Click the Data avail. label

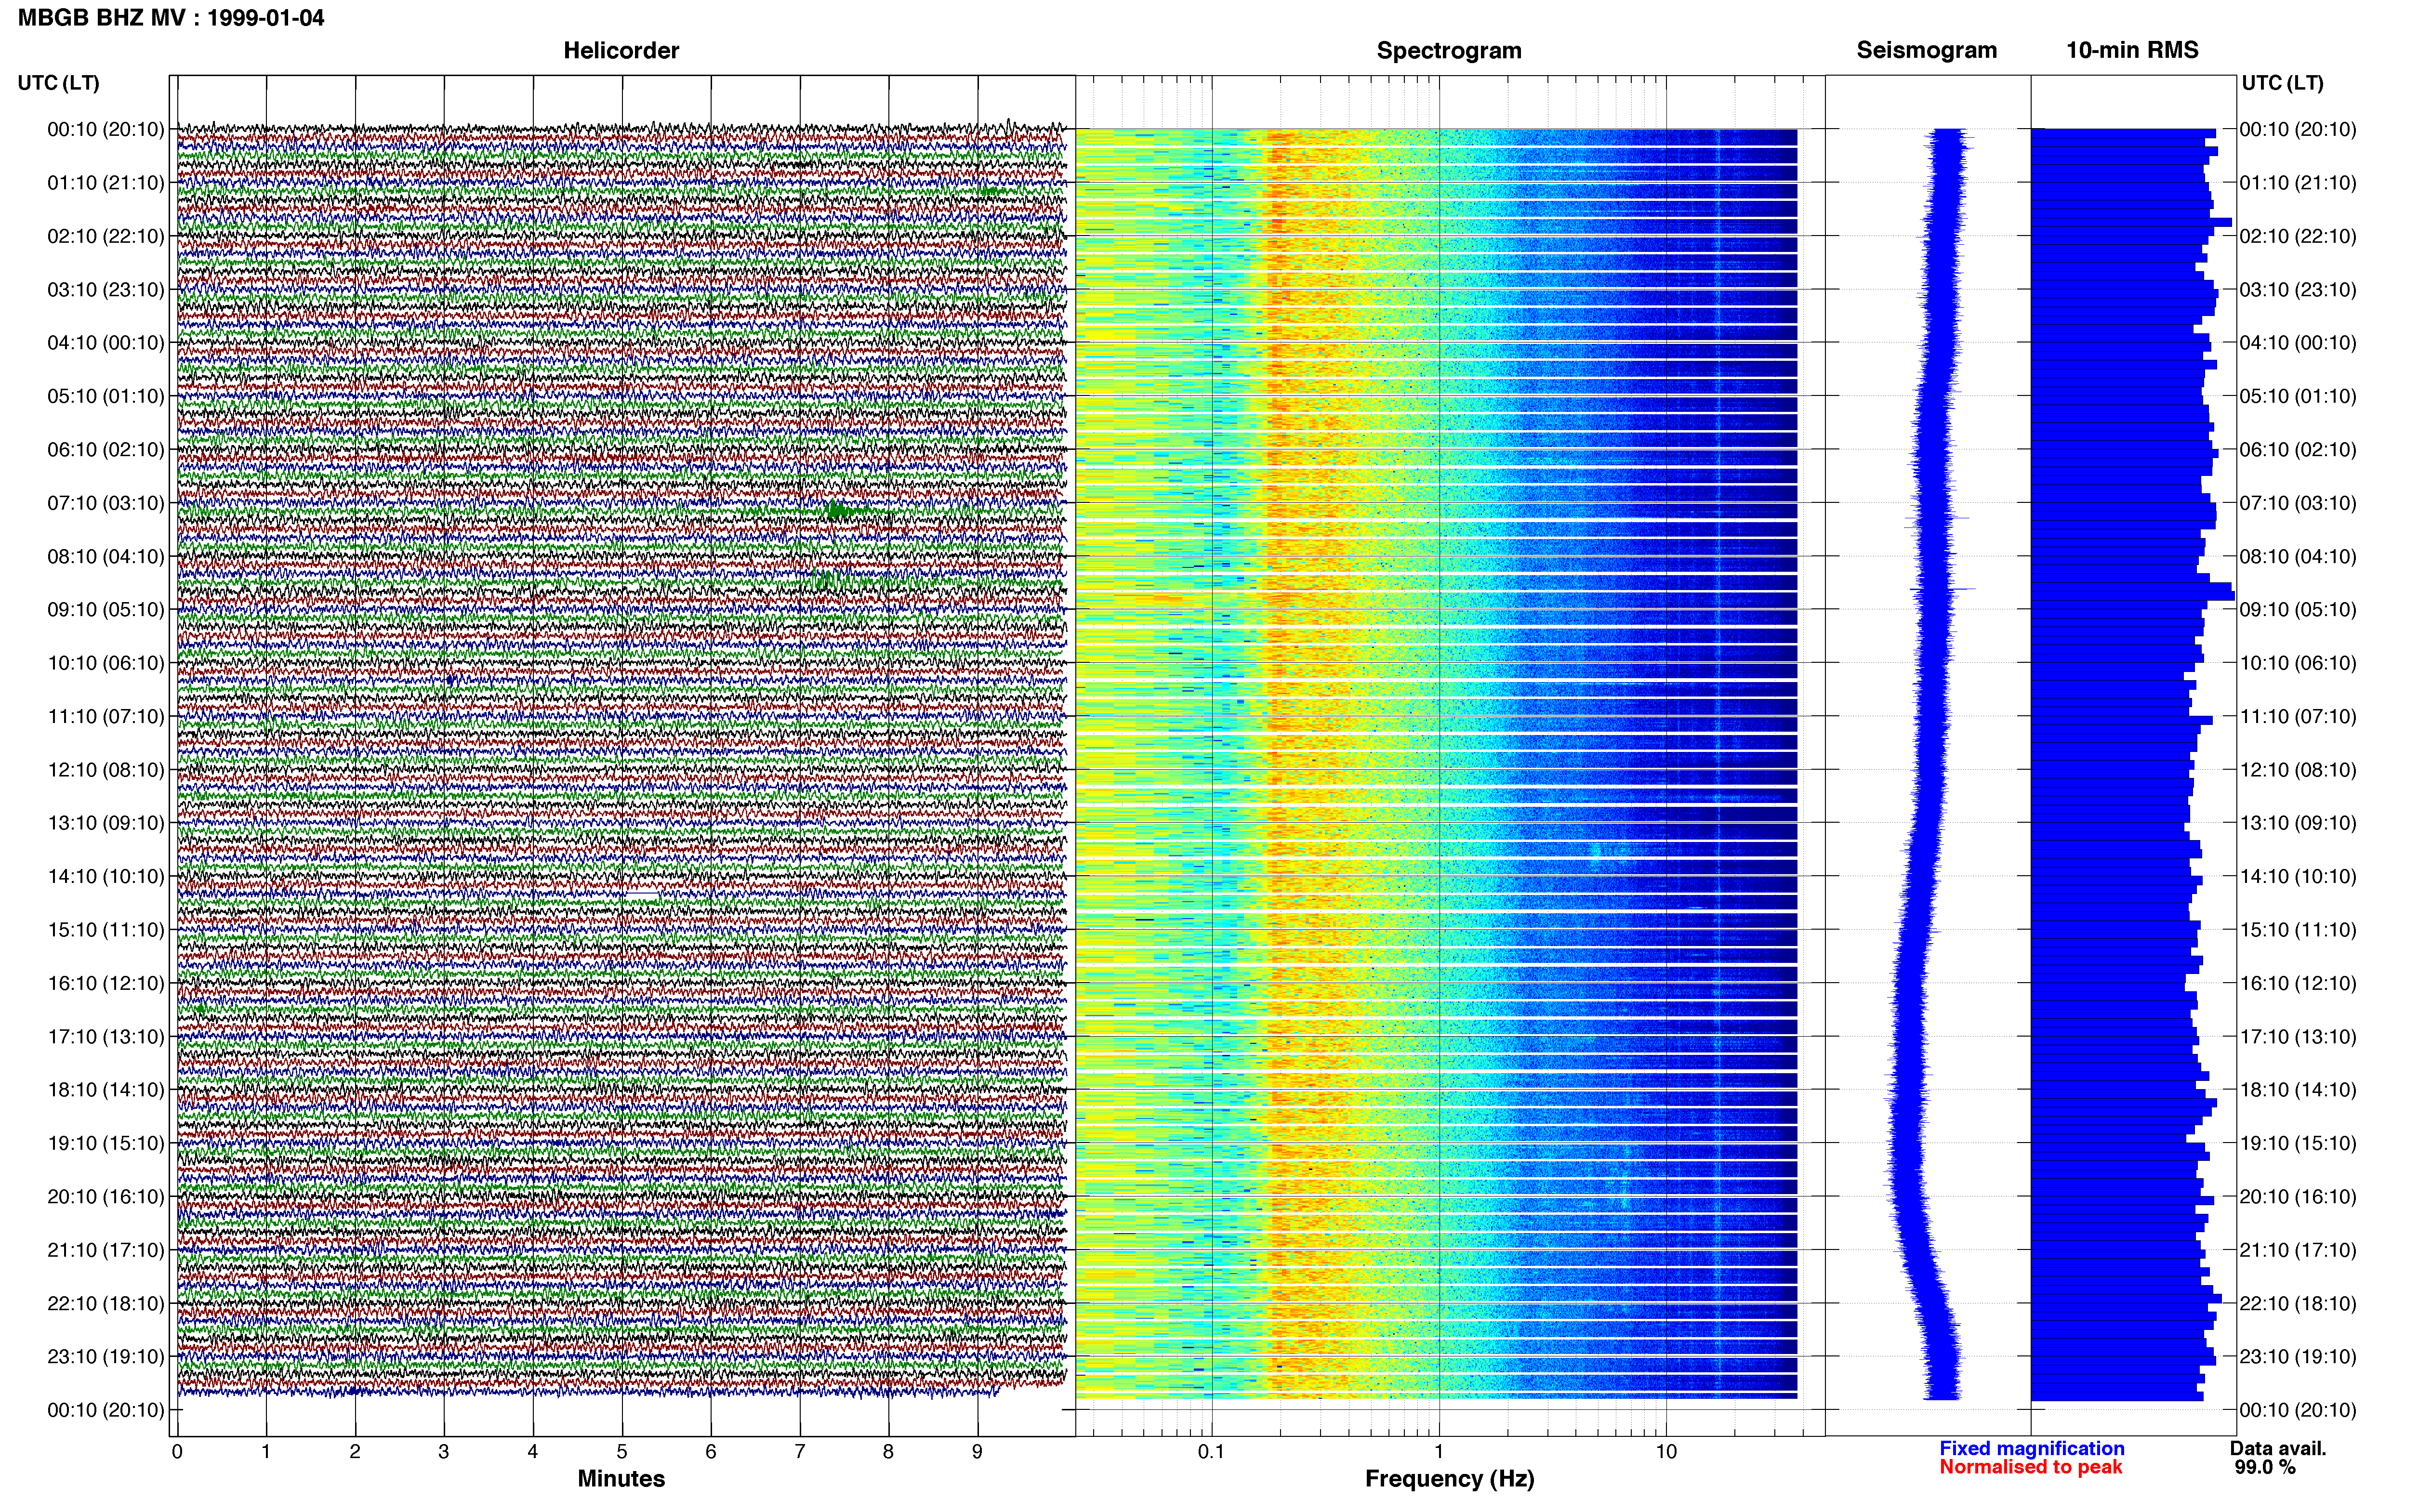(2278, 1449)
